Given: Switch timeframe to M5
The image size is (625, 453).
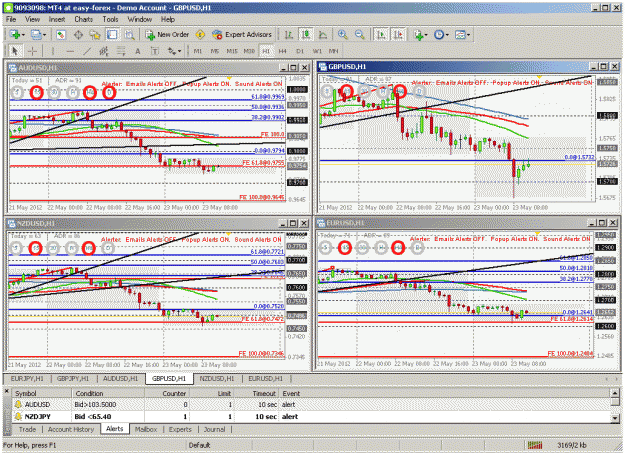Looking at the screenshot, I should 215,51.
